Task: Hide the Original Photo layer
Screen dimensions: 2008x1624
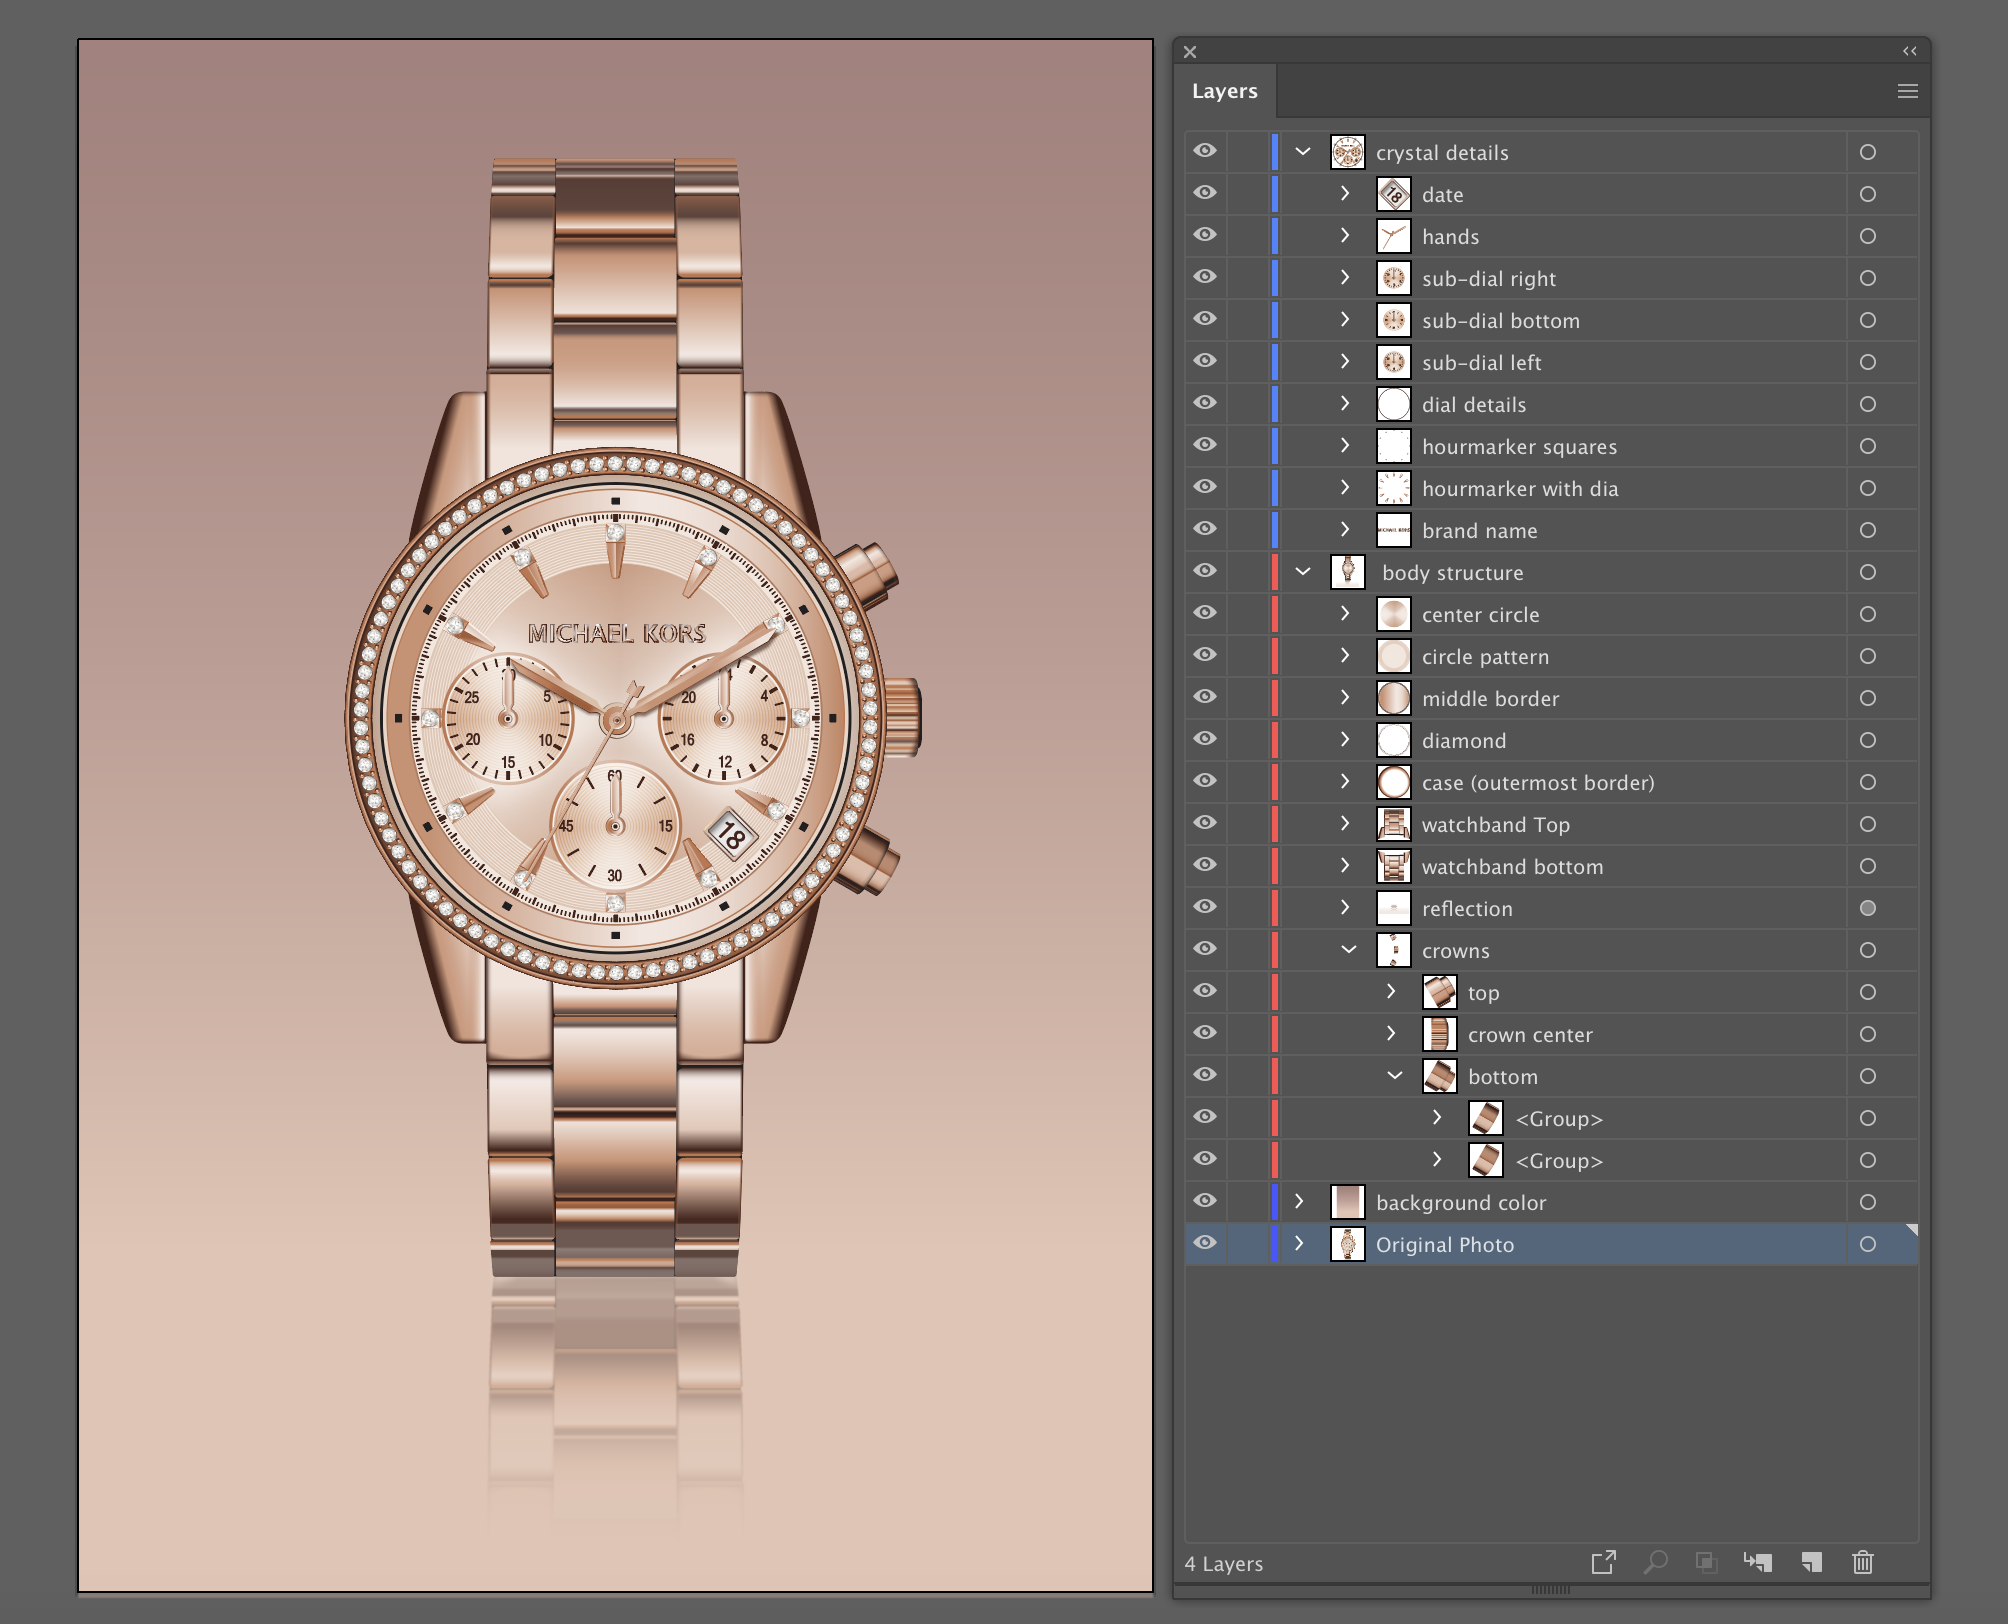Action: (1205, 1243)
